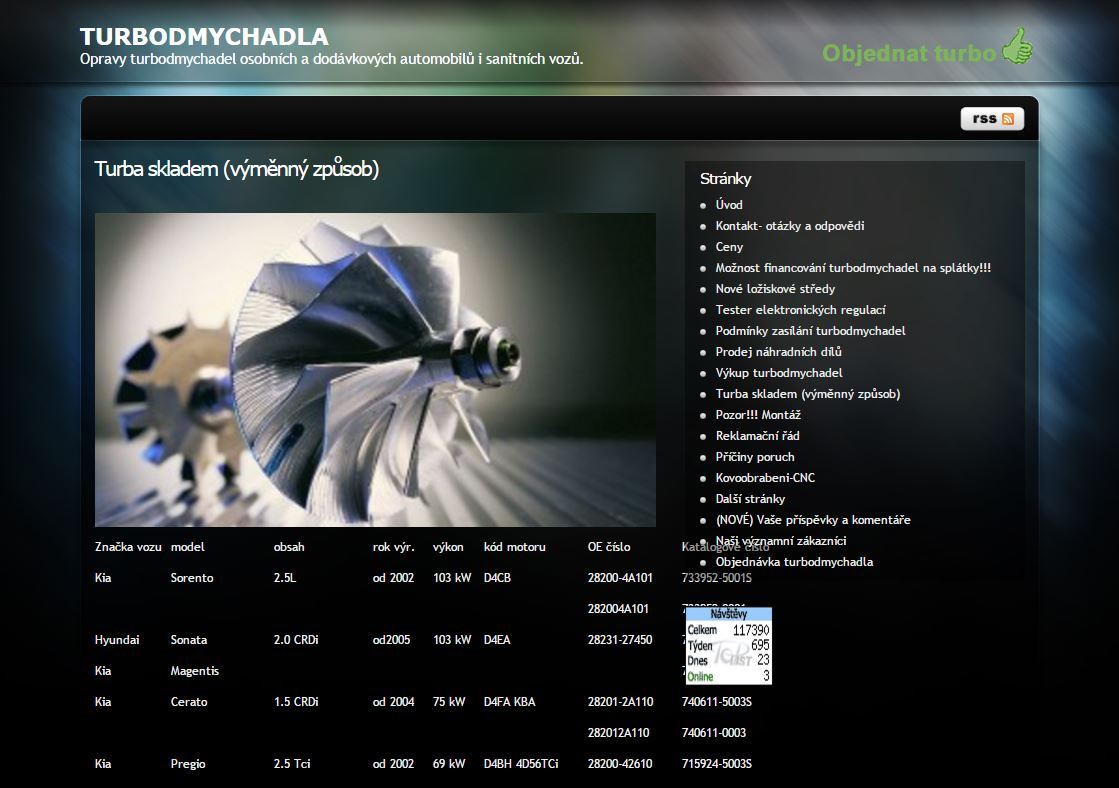1119x788 pixels.
Task: Click OE number 282004A101
Action: (618, 609)
